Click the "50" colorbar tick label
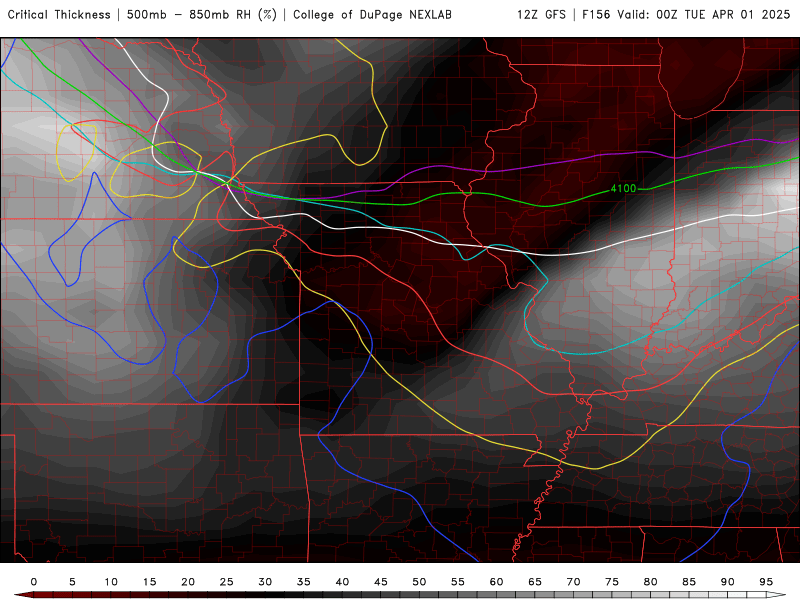This screenshot has width=800, height=600. [419, 582]
